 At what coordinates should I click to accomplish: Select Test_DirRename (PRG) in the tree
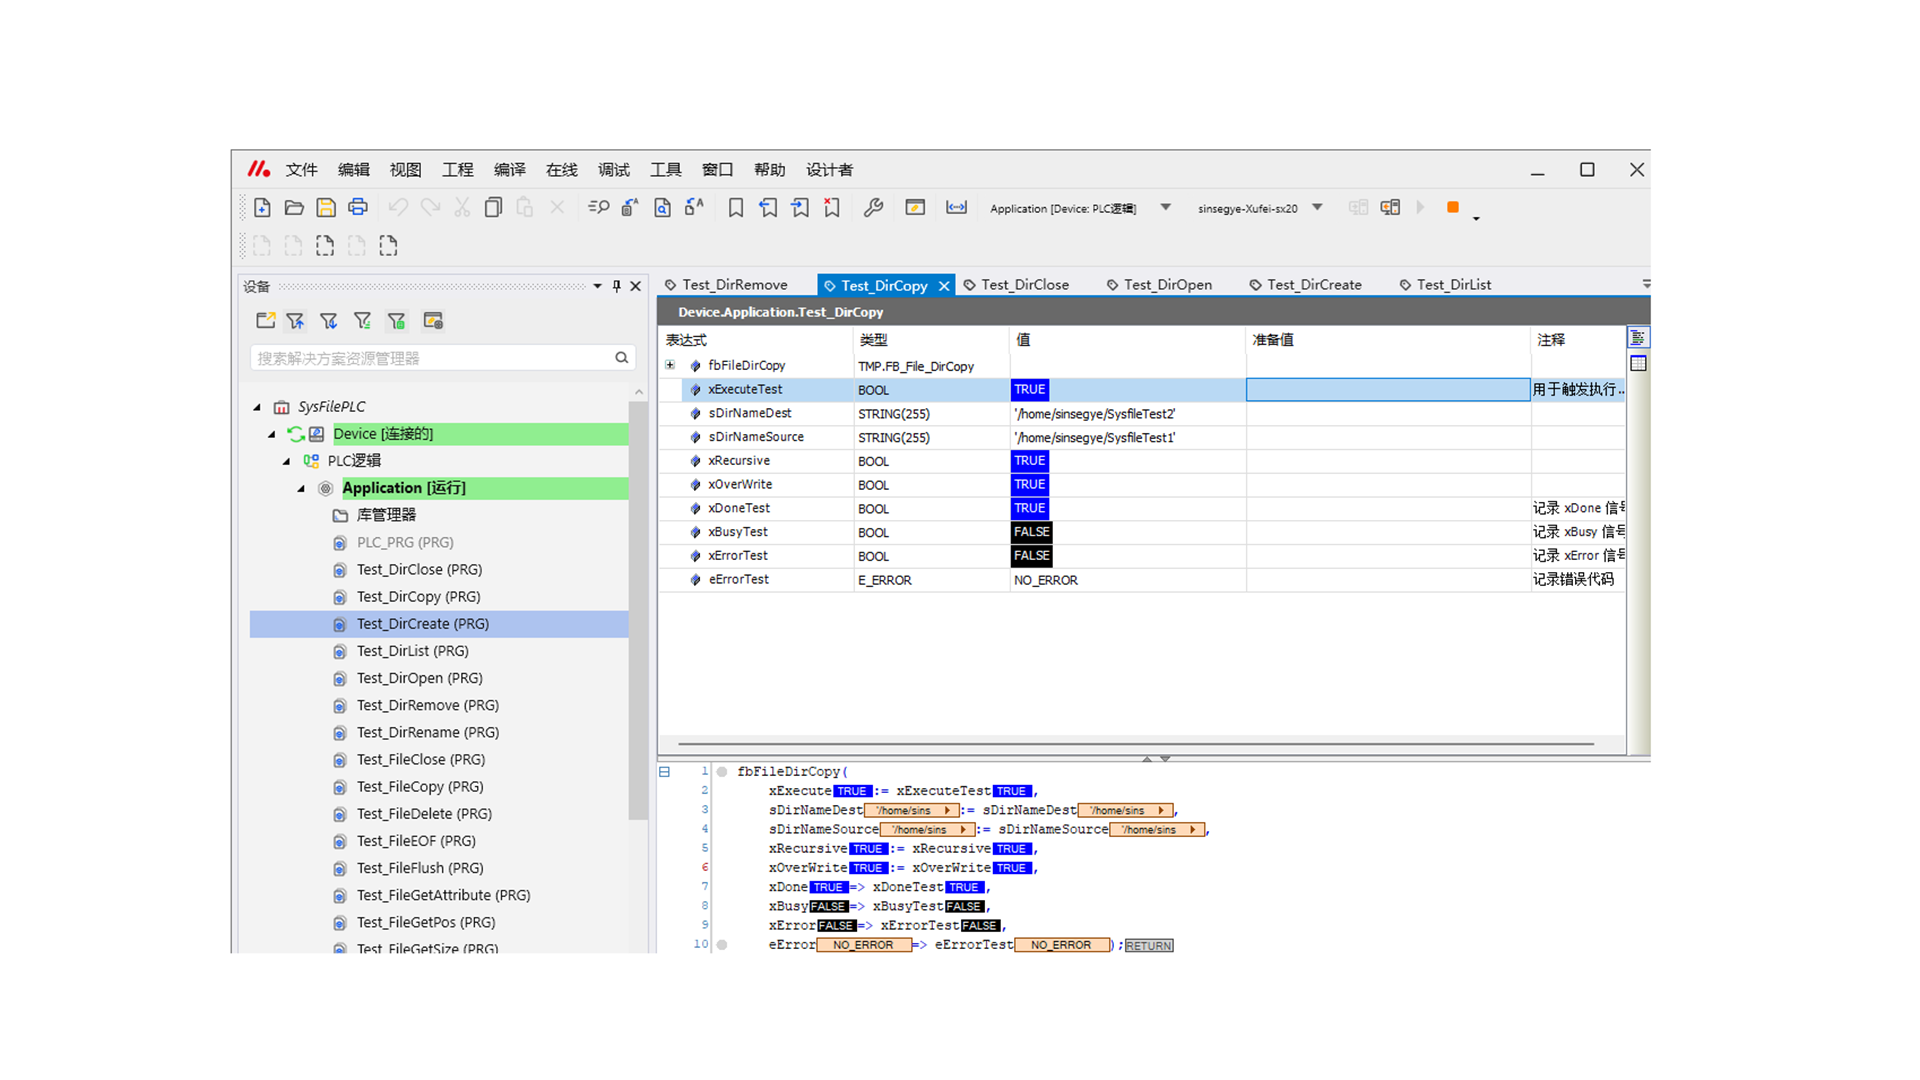point(427,733)
